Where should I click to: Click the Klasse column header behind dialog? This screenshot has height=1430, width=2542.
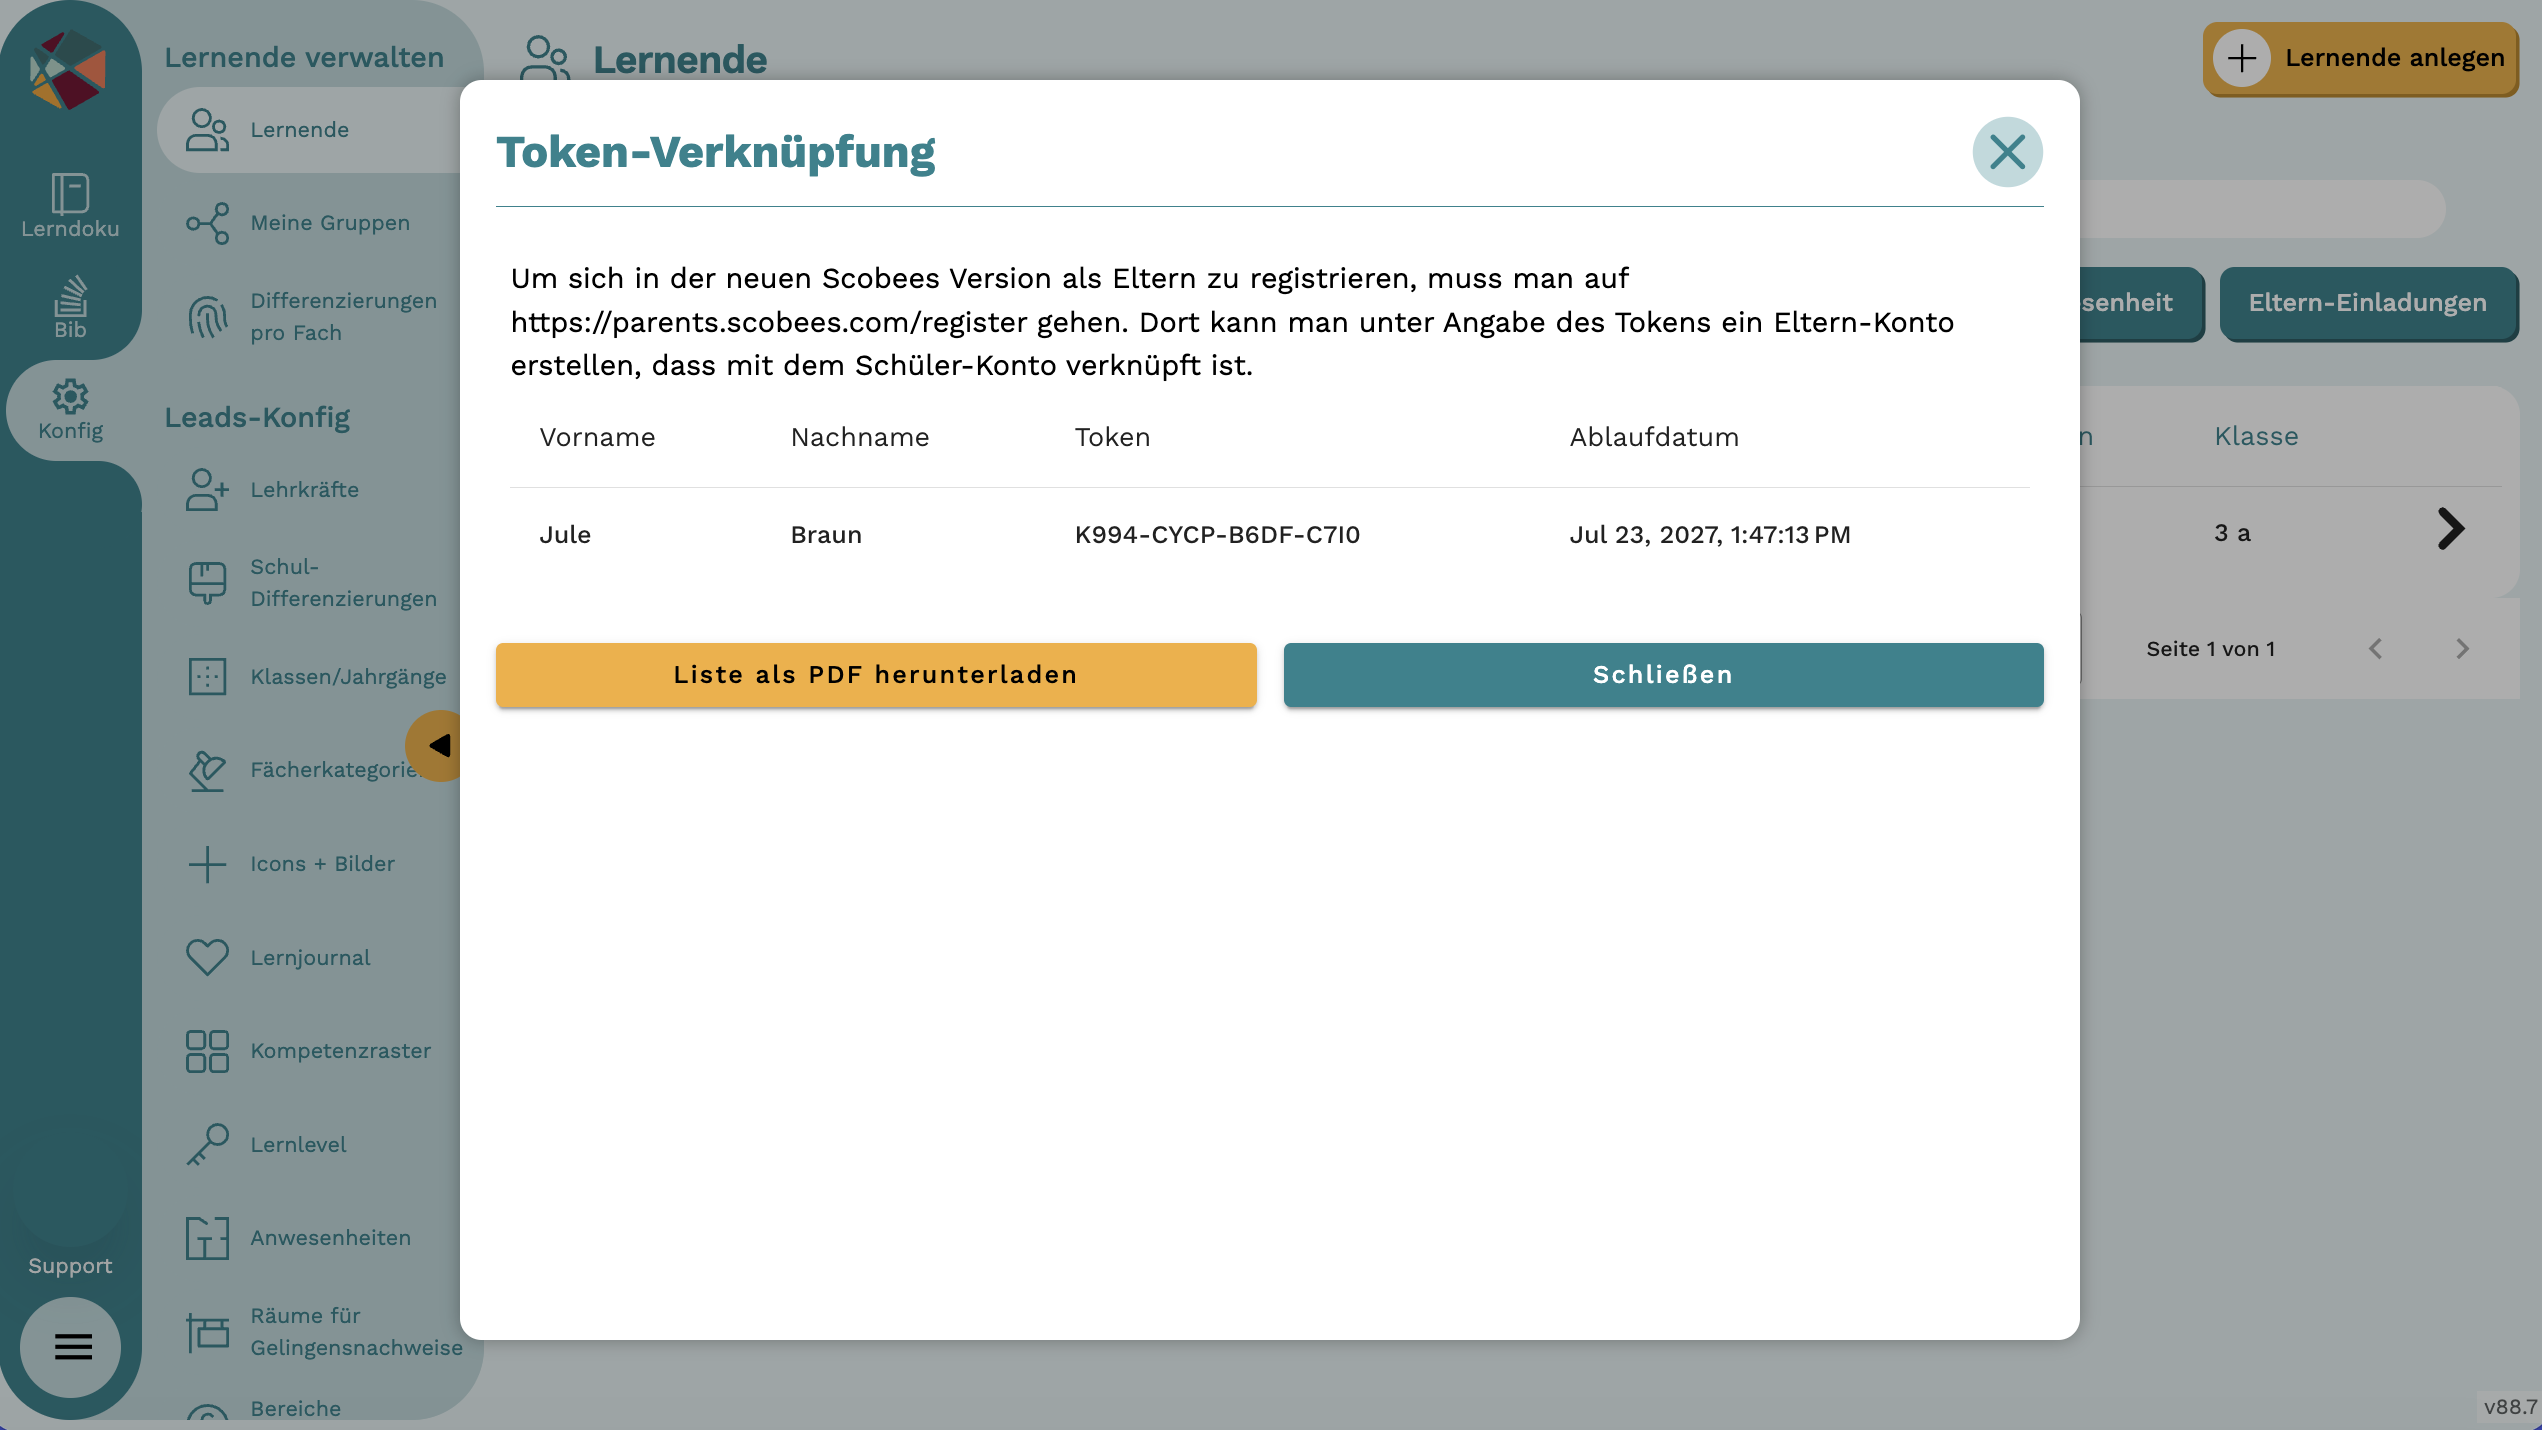pyautogui.click(x=2256, y=437)
